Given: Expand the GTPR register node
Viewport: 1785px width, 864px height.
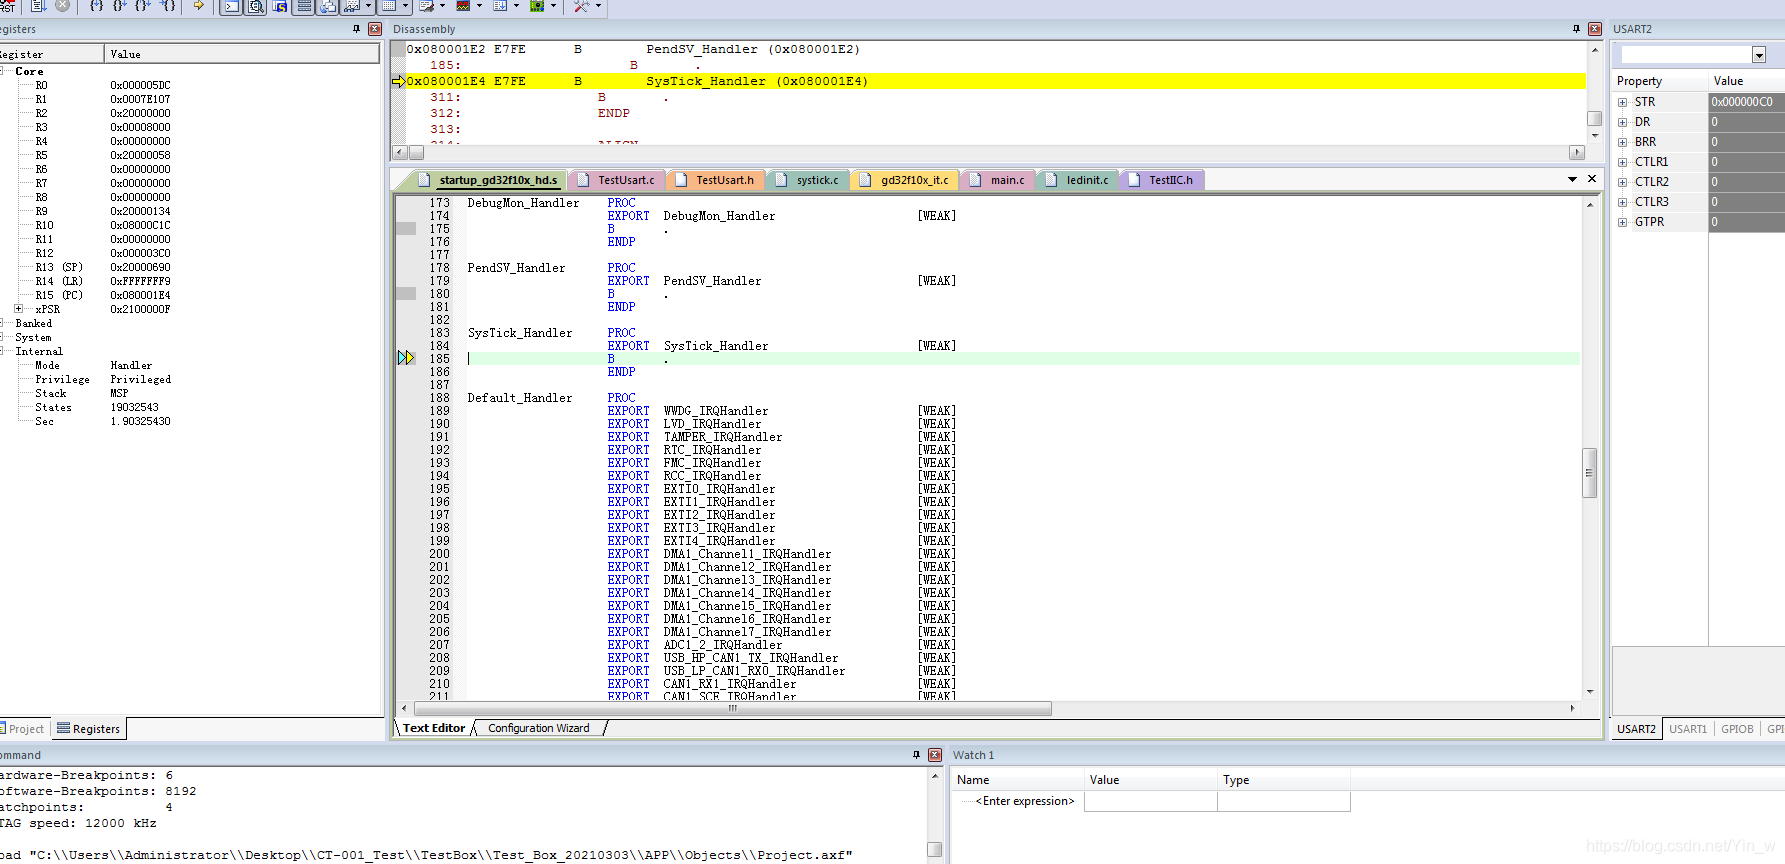Looking at the screenshot, I should [x=1622, y=222].
